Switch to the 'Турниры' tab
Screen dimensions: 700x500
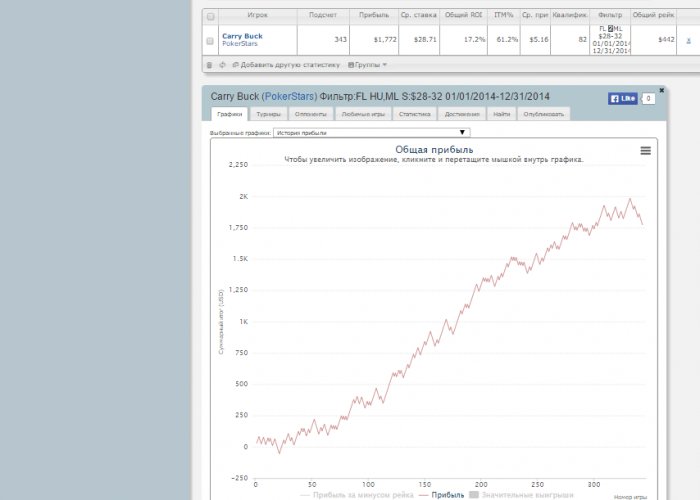[x=267, y=114]
